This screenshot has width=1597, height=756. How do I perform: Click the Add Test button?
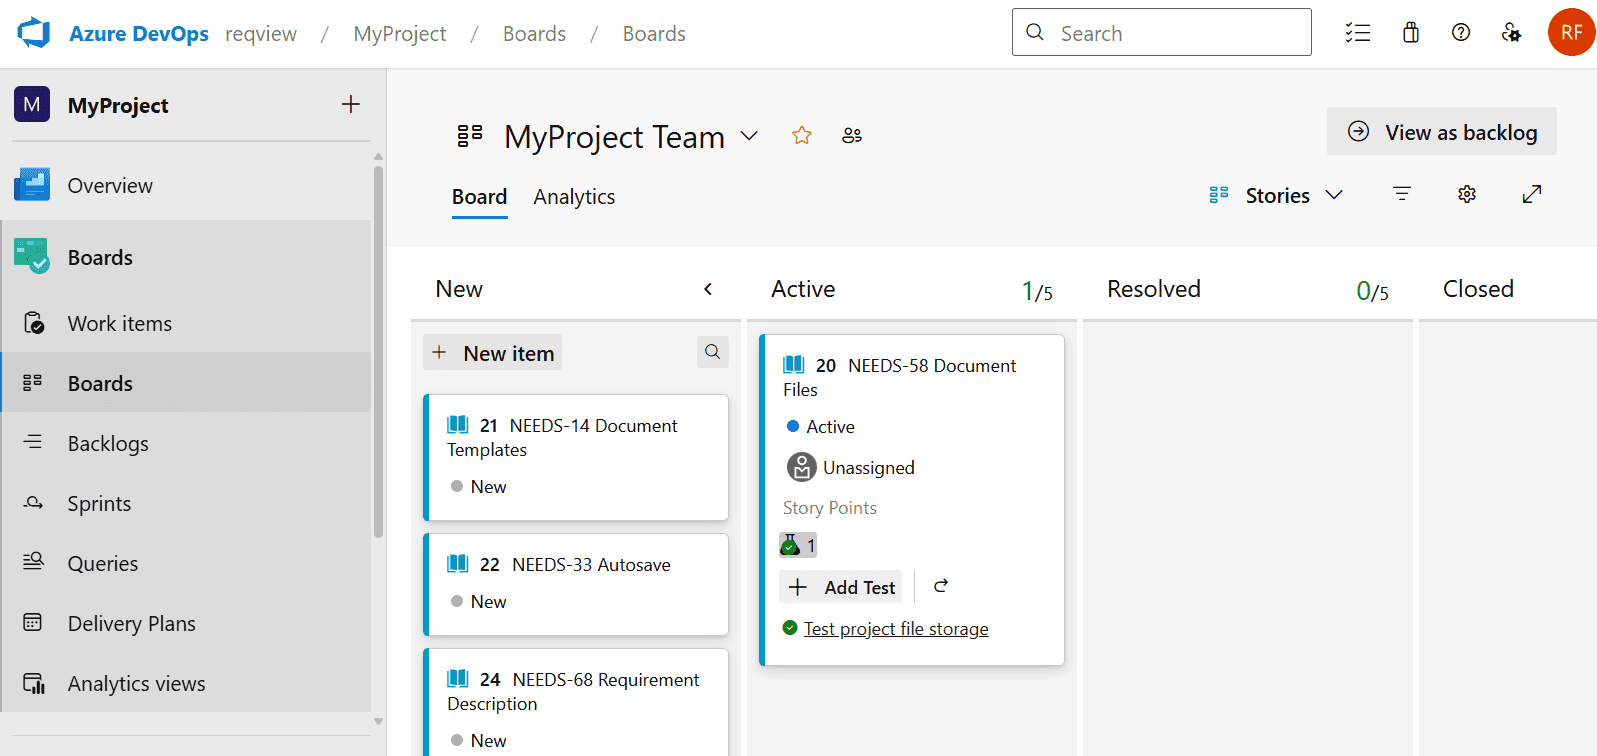tap(841, 587)
